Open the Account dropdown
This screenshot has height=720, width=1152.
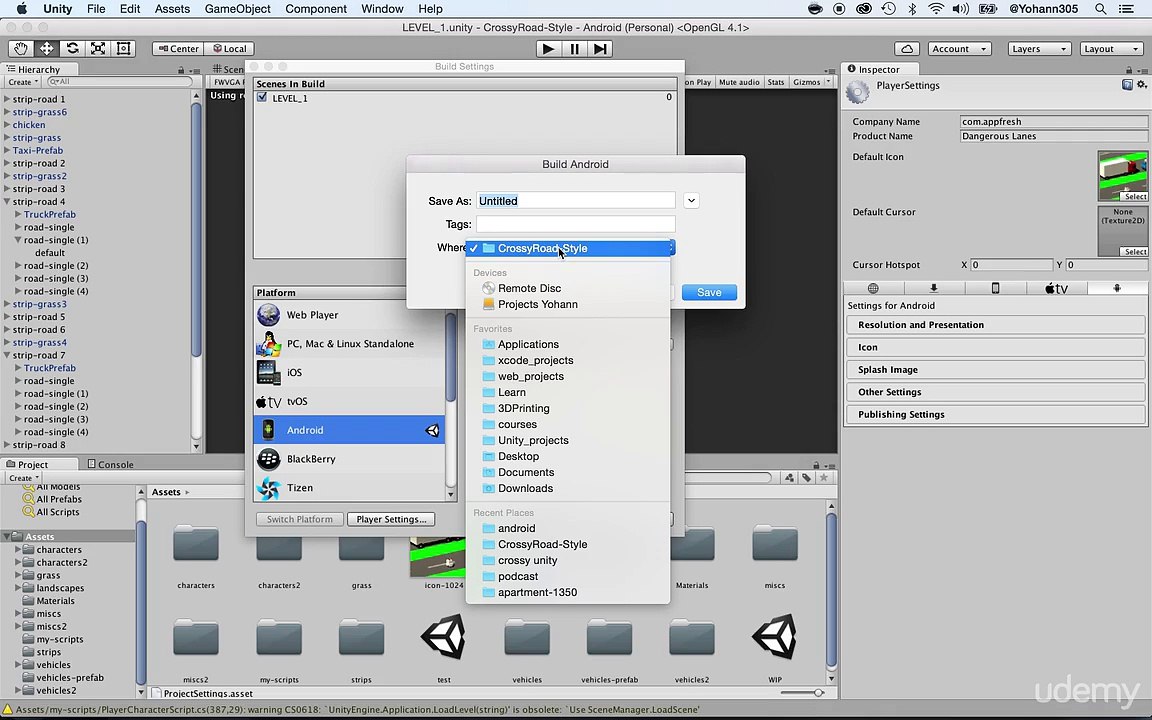(x=960, y=48)
